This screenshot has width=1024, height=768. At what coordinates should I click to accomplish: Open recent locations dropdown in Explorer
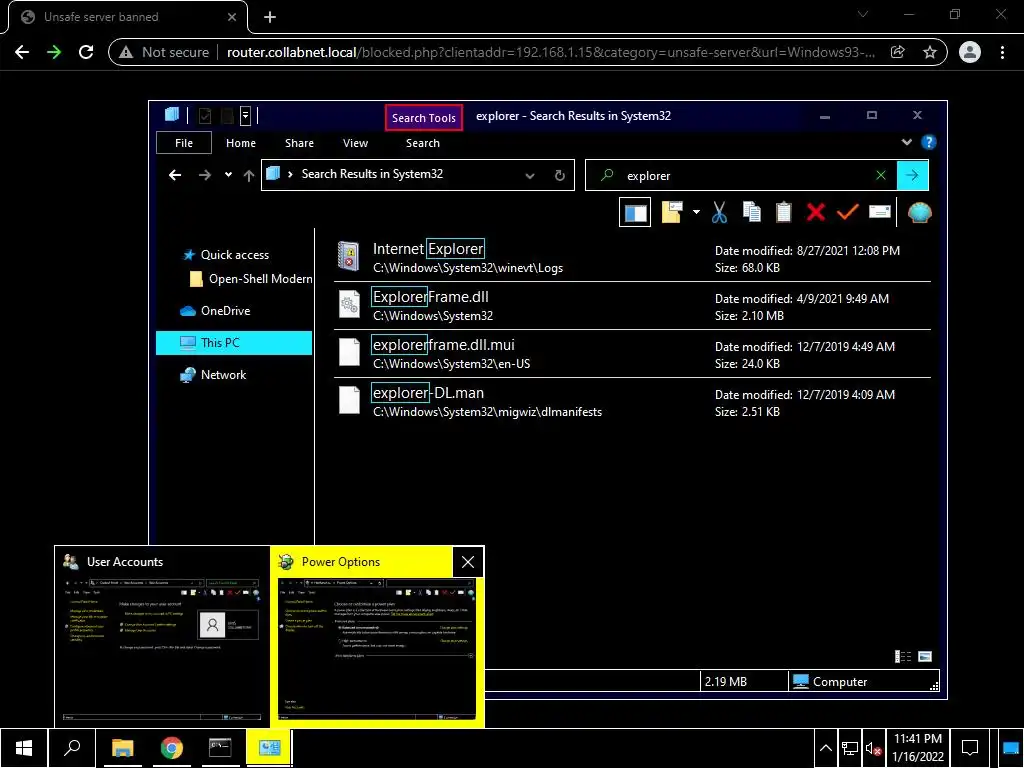[x=228, y=175]
